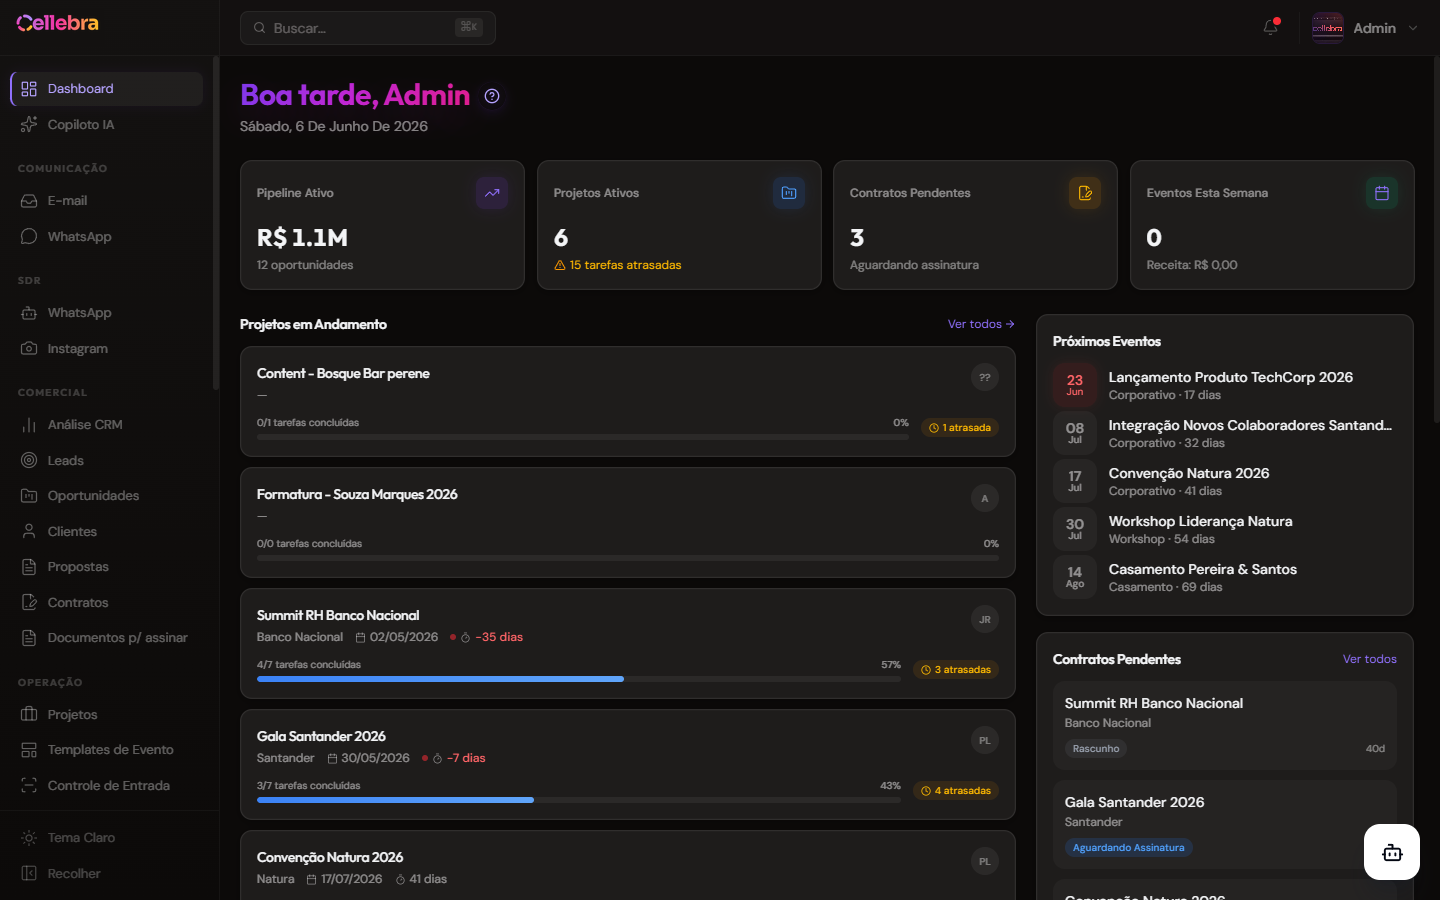Go to E-mail under Comunicação

click(107, 201)
